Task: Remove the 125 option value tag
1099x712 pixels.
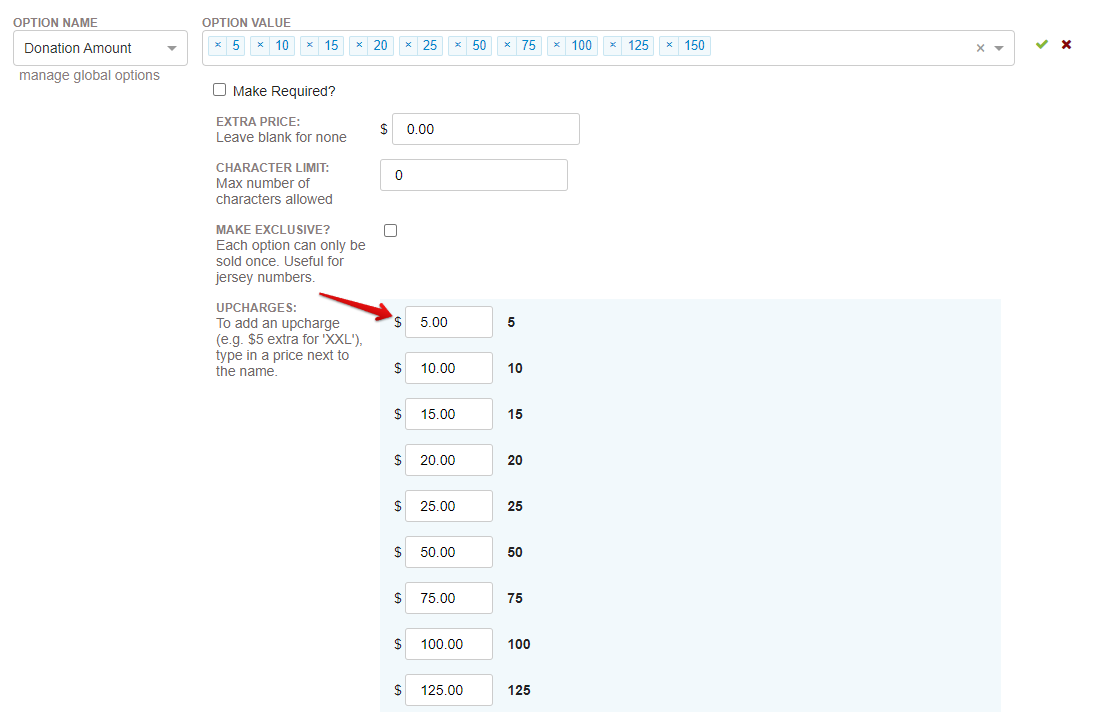Action: click(x=613, y=45)
